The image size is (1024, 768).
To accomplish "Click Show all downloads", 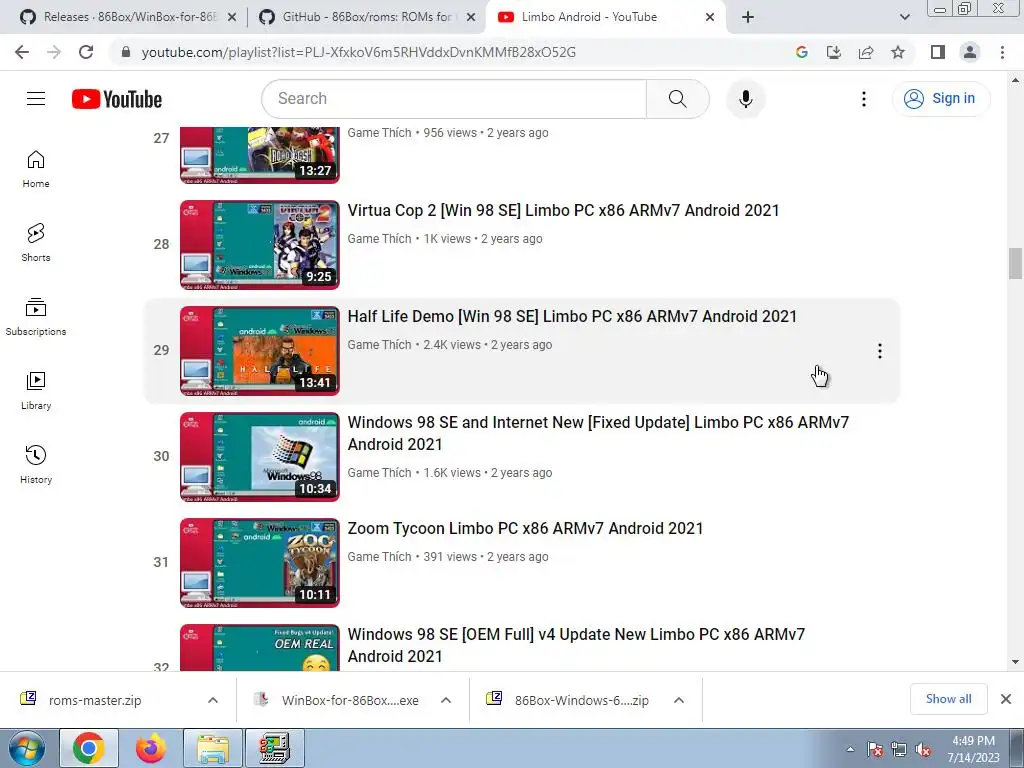I will tap(948, 699).
